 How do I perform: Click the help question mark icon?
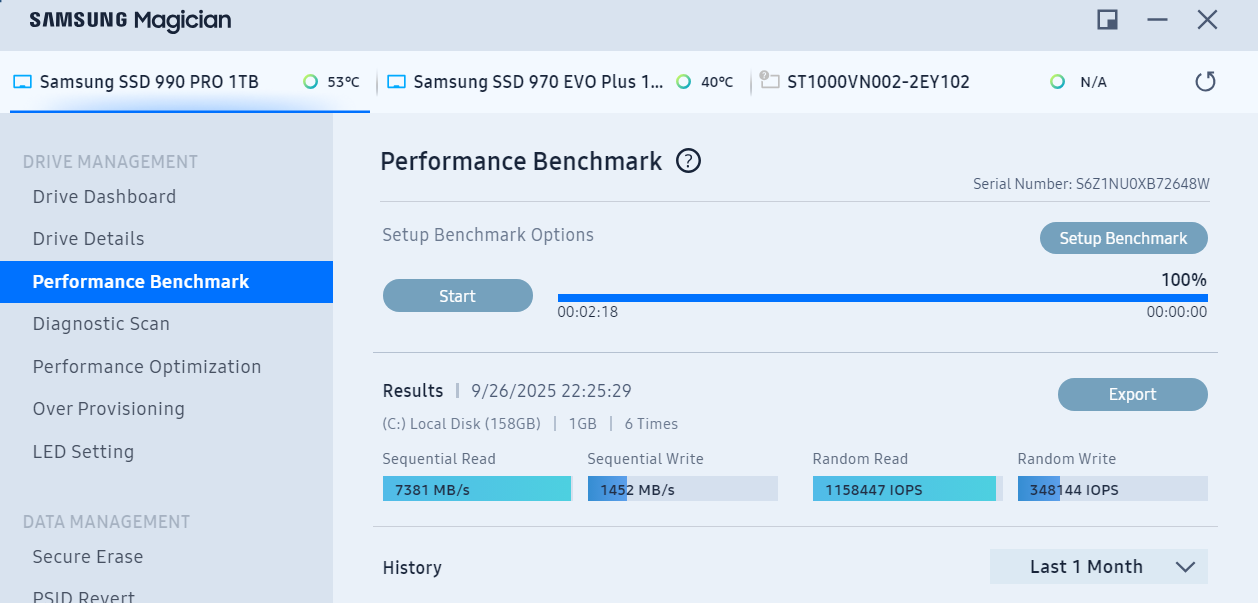tap(688, 161)
